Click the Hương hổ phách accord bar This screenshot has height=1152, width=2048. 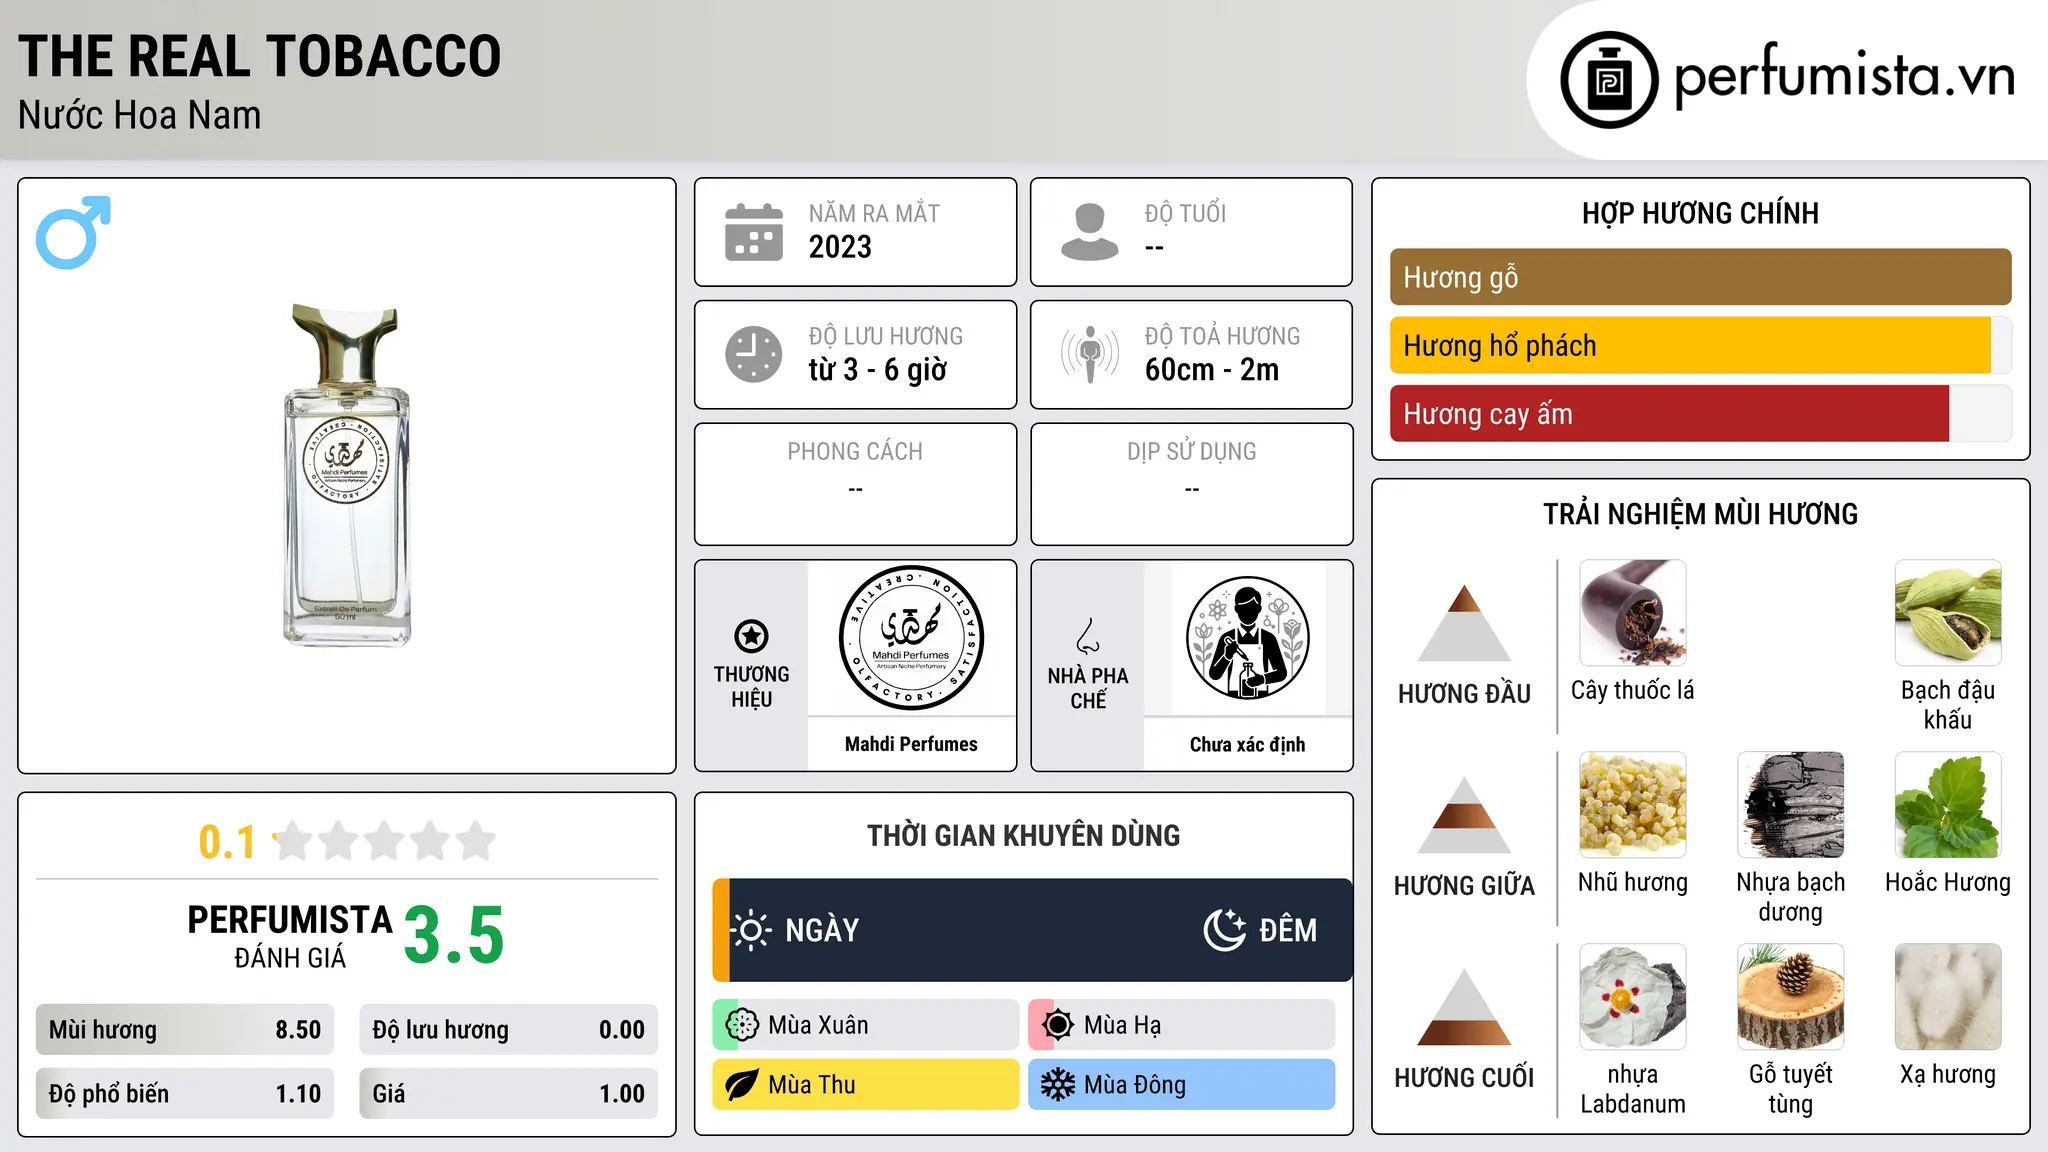click(1700, 345)
